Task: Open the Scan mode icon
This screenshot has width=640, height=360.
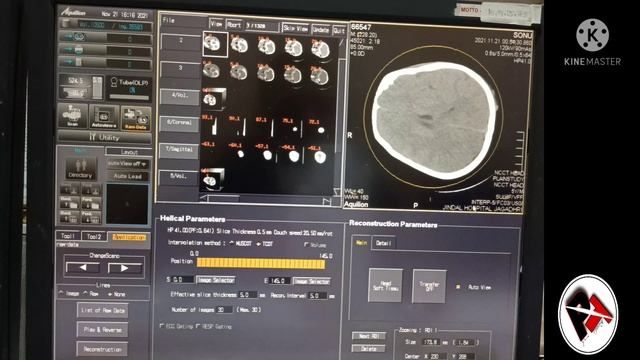Action: pos(73,116)
